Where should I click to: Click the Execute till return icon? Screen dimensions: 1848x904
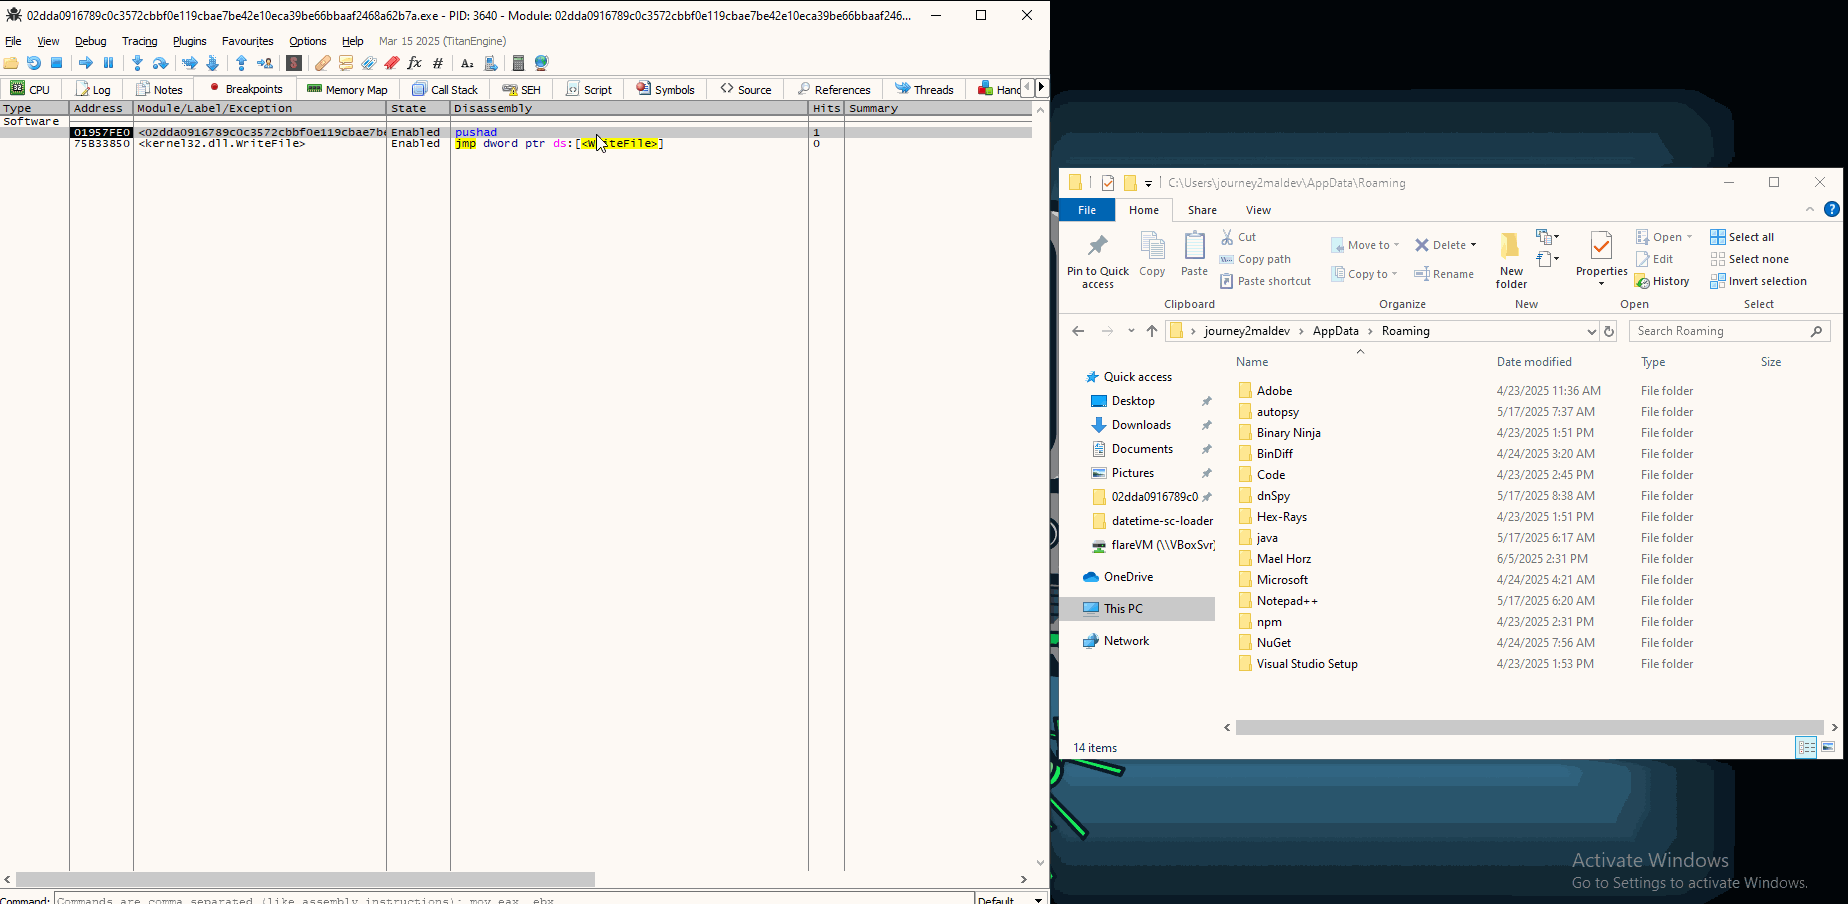(x=241, y=63)
